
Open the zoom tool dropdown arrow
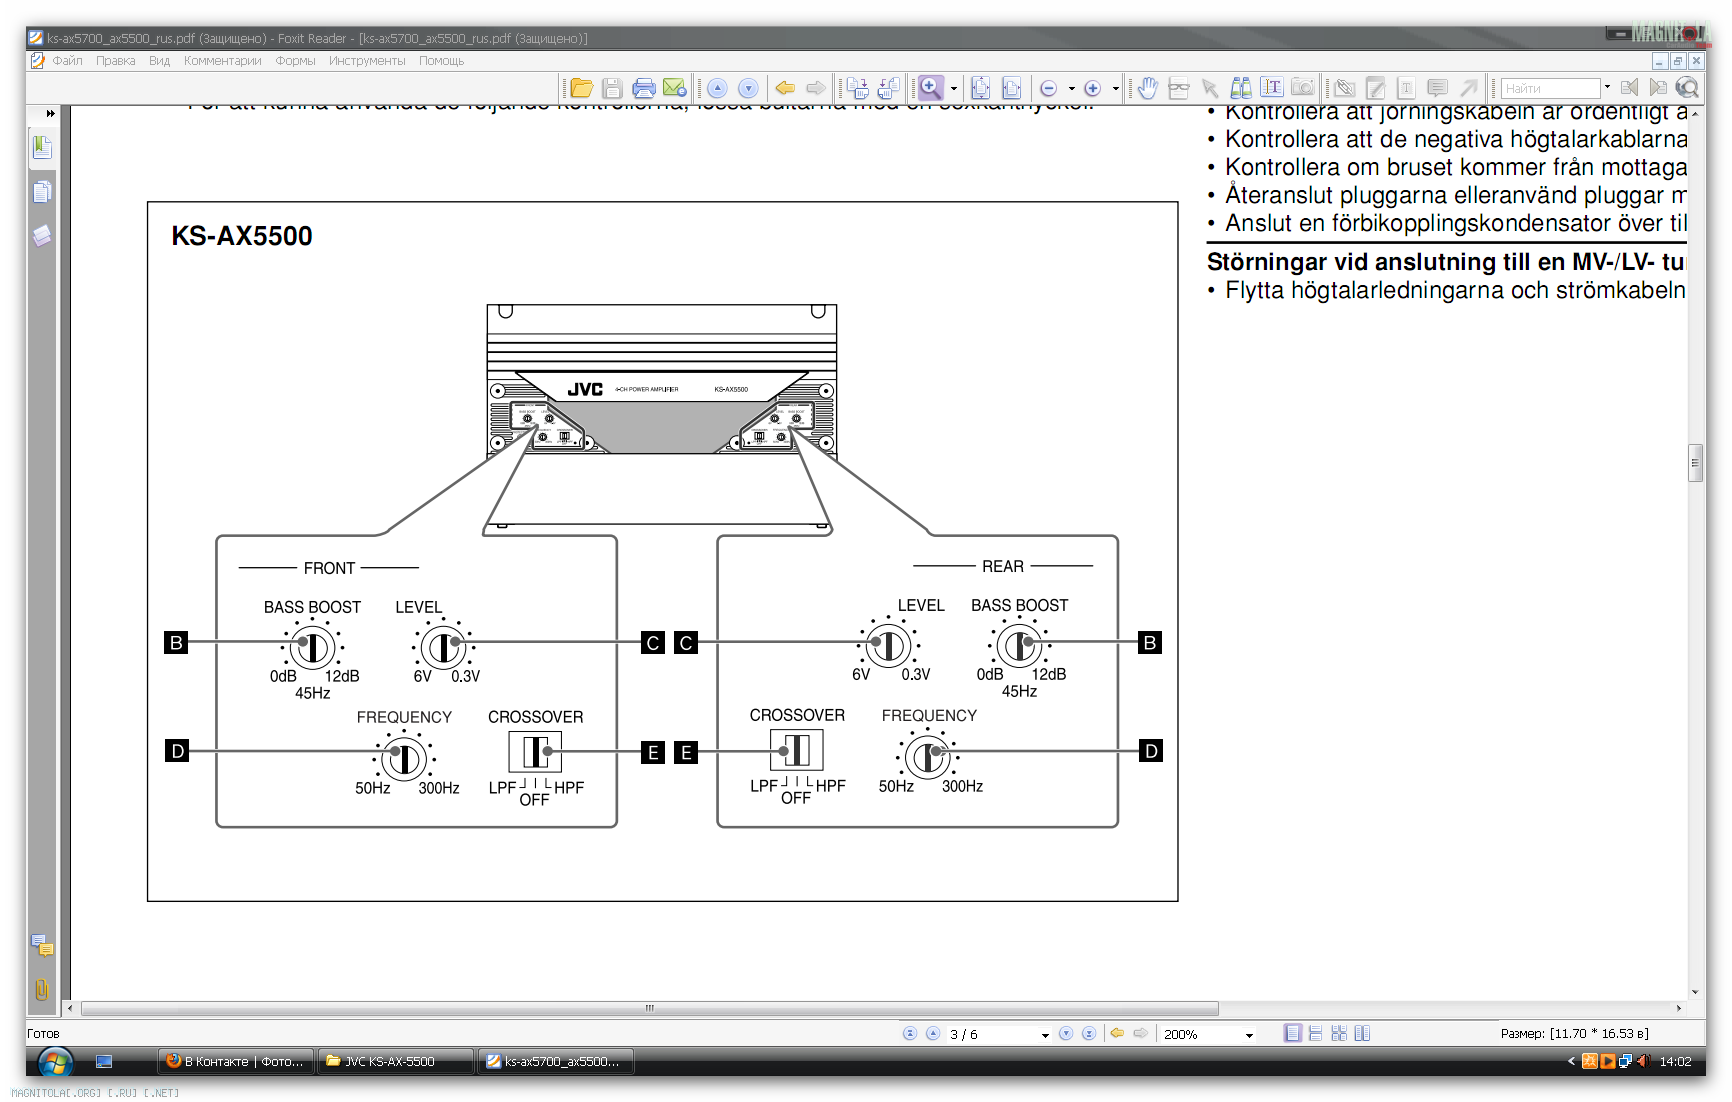(x=954, y=88)
